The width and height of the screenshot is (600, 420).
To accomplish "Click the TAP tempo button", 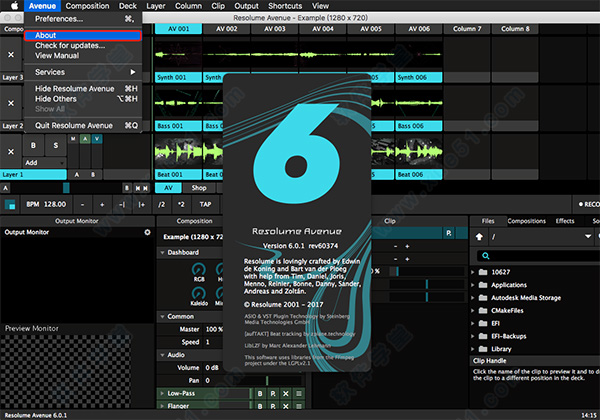I will [205, 205].
